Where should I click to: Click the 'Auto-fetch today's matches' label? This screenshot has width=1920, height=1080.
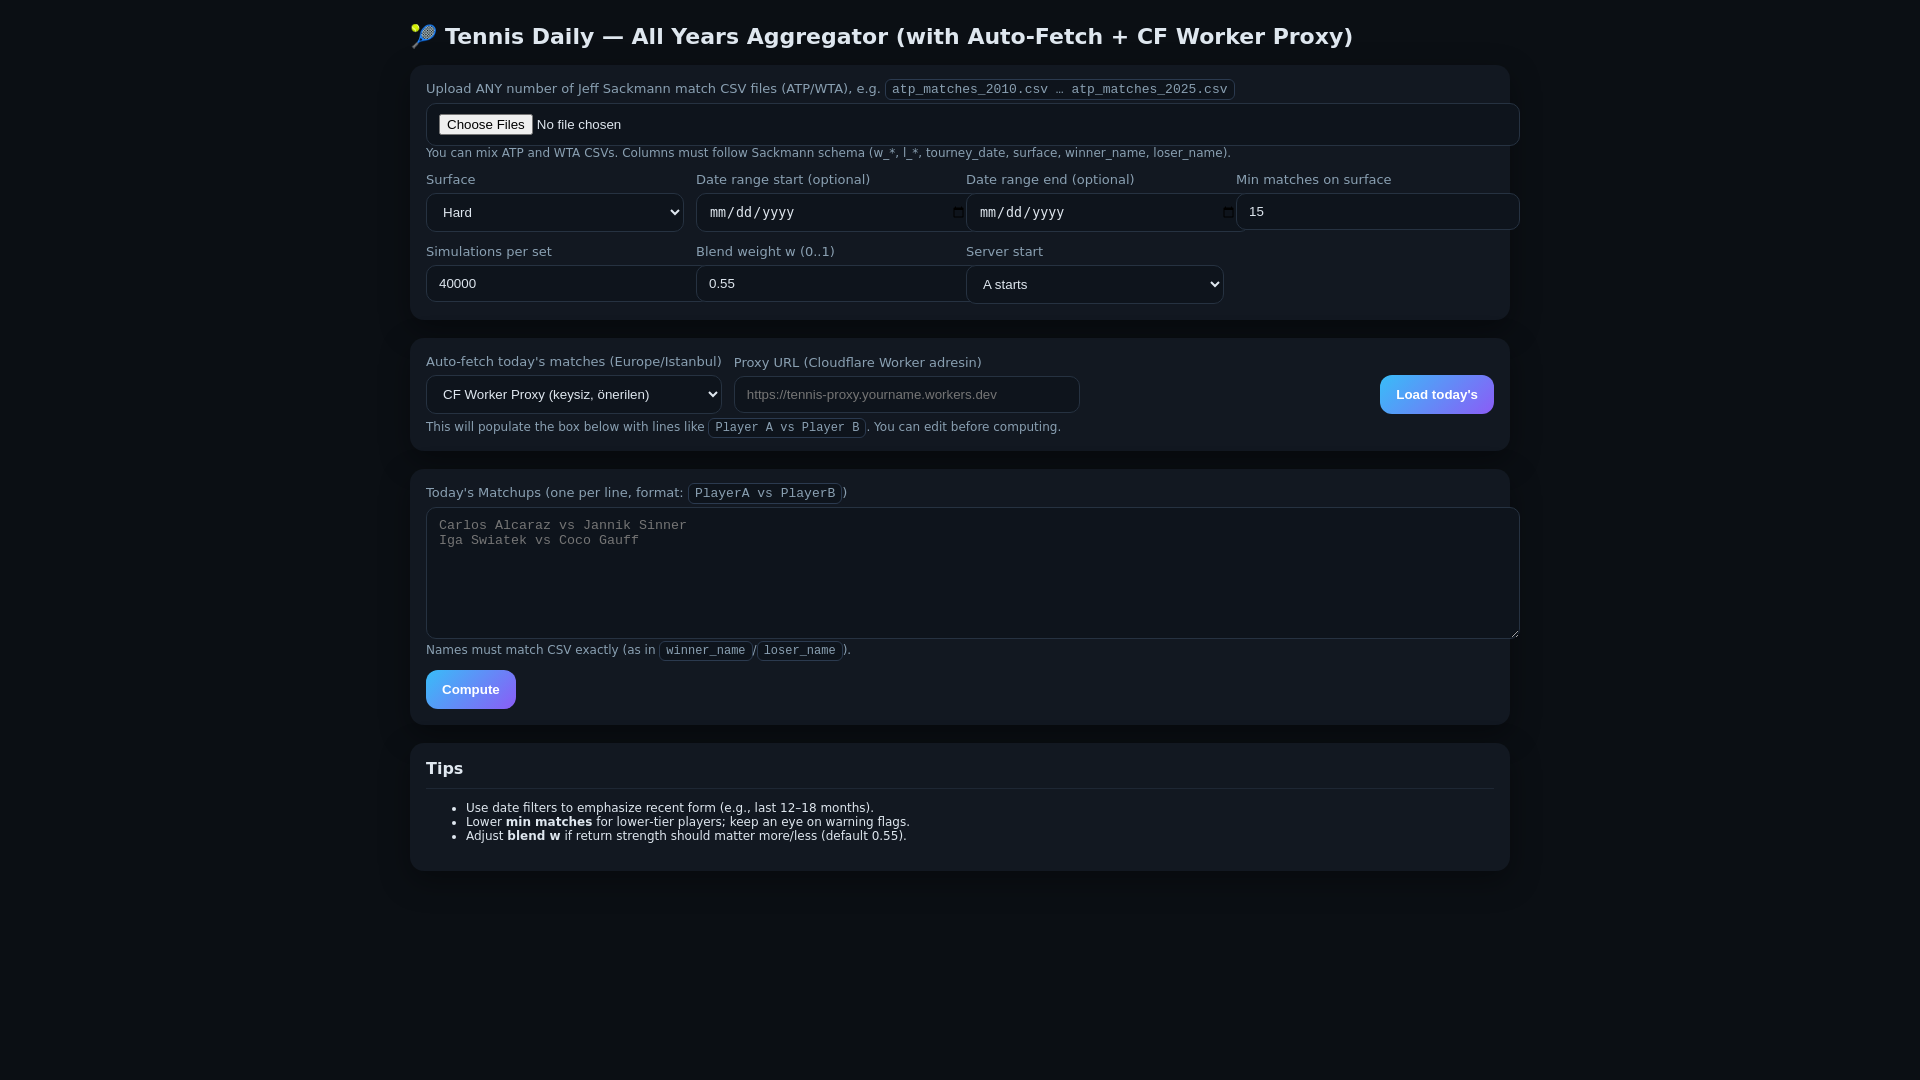click(574, 362)
